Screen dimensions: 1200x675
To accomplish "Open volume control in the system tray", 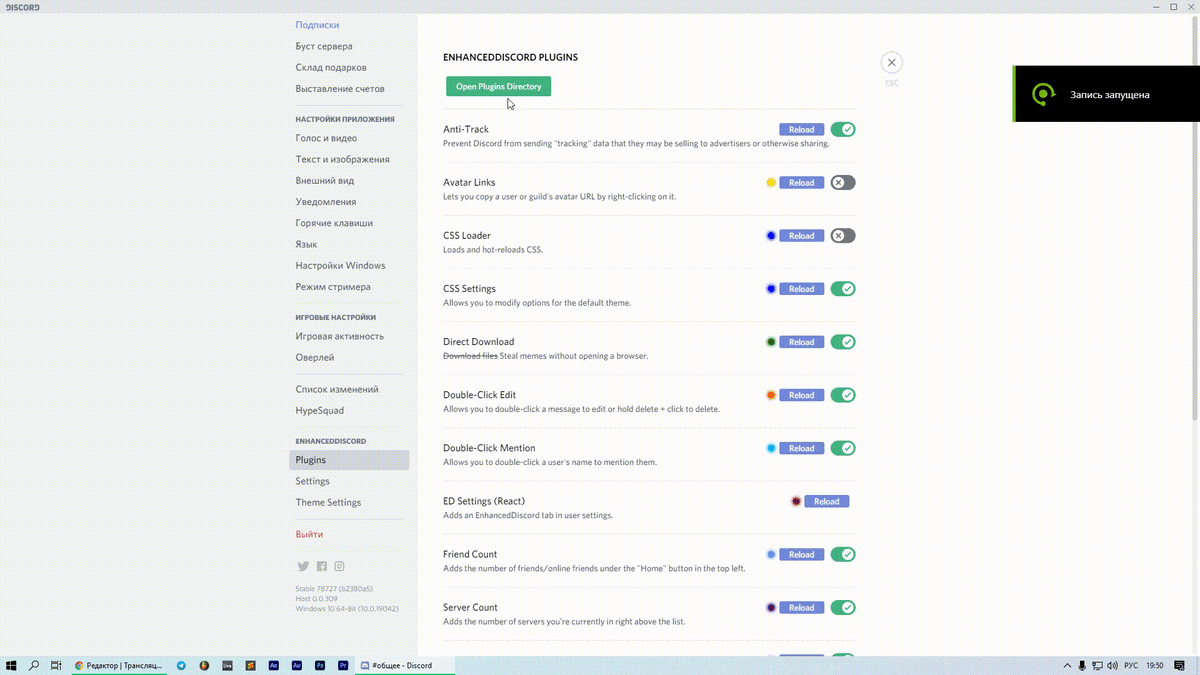I will (x=1113, y=665).
